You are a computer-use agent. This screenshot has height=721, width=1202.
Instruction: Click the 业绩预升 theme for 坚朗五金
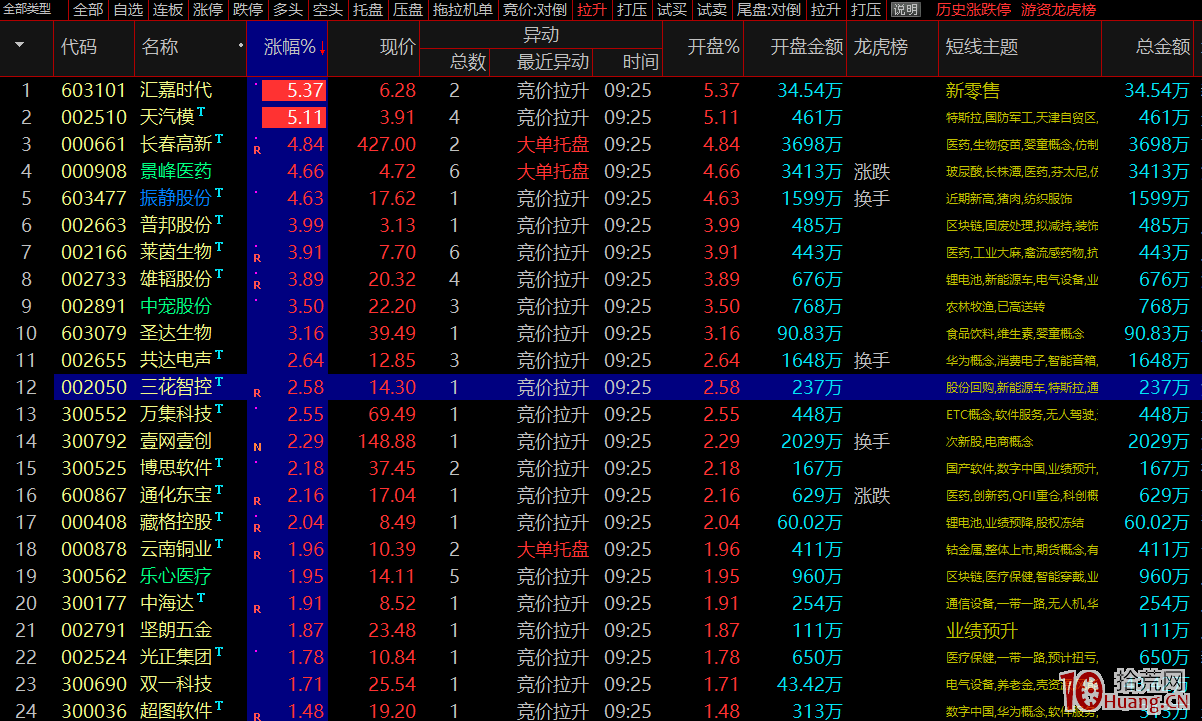coord(982,630)
